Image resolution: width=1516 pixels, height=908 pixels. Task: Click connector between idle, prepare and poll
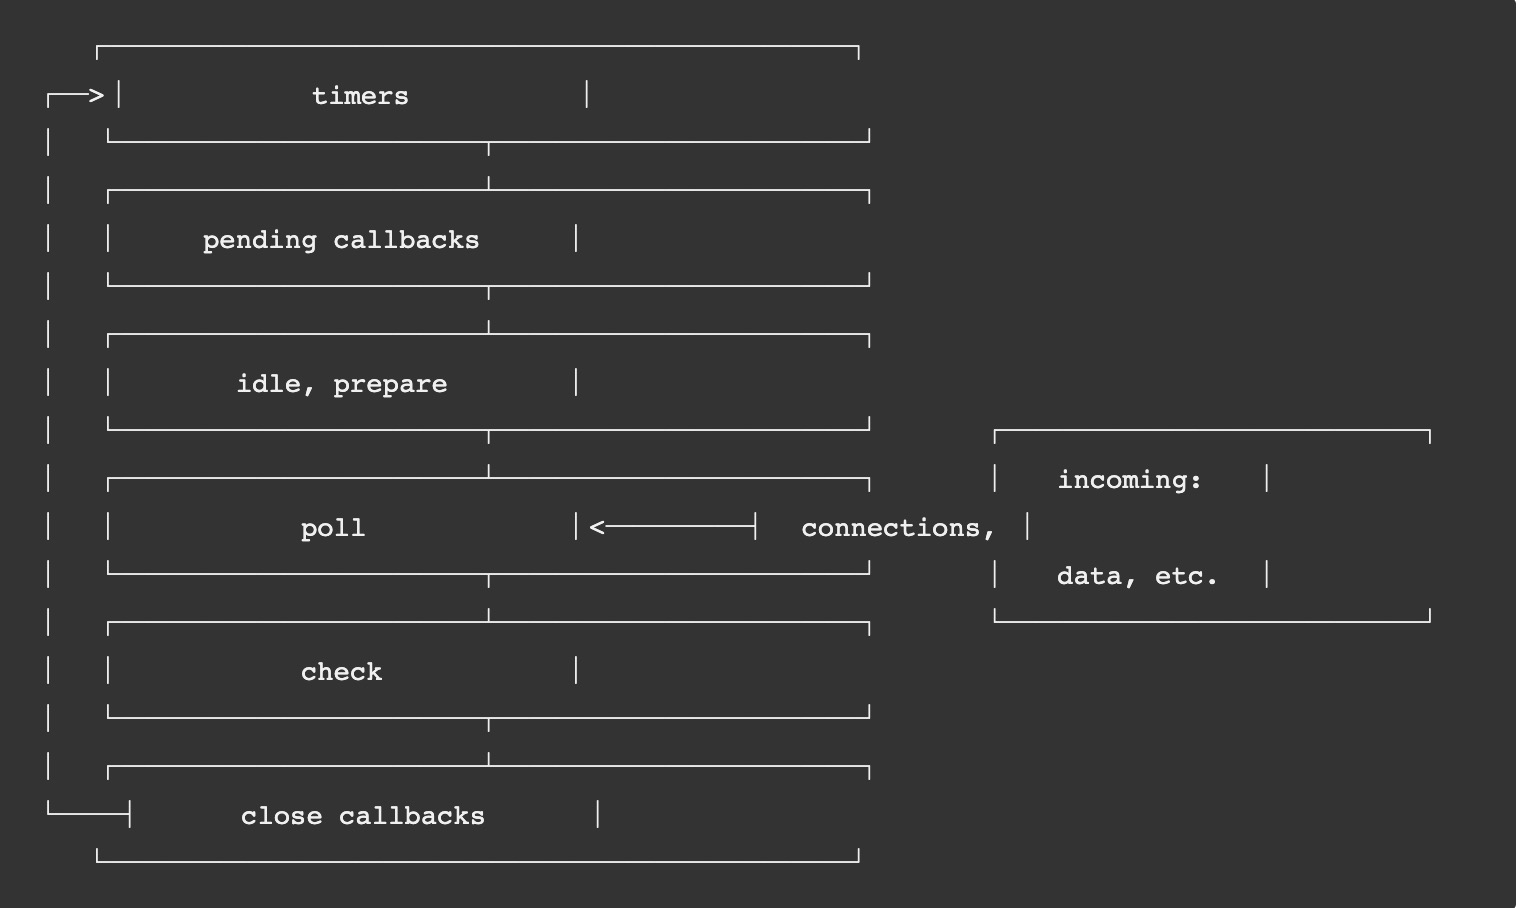click(x=489, y=453)
